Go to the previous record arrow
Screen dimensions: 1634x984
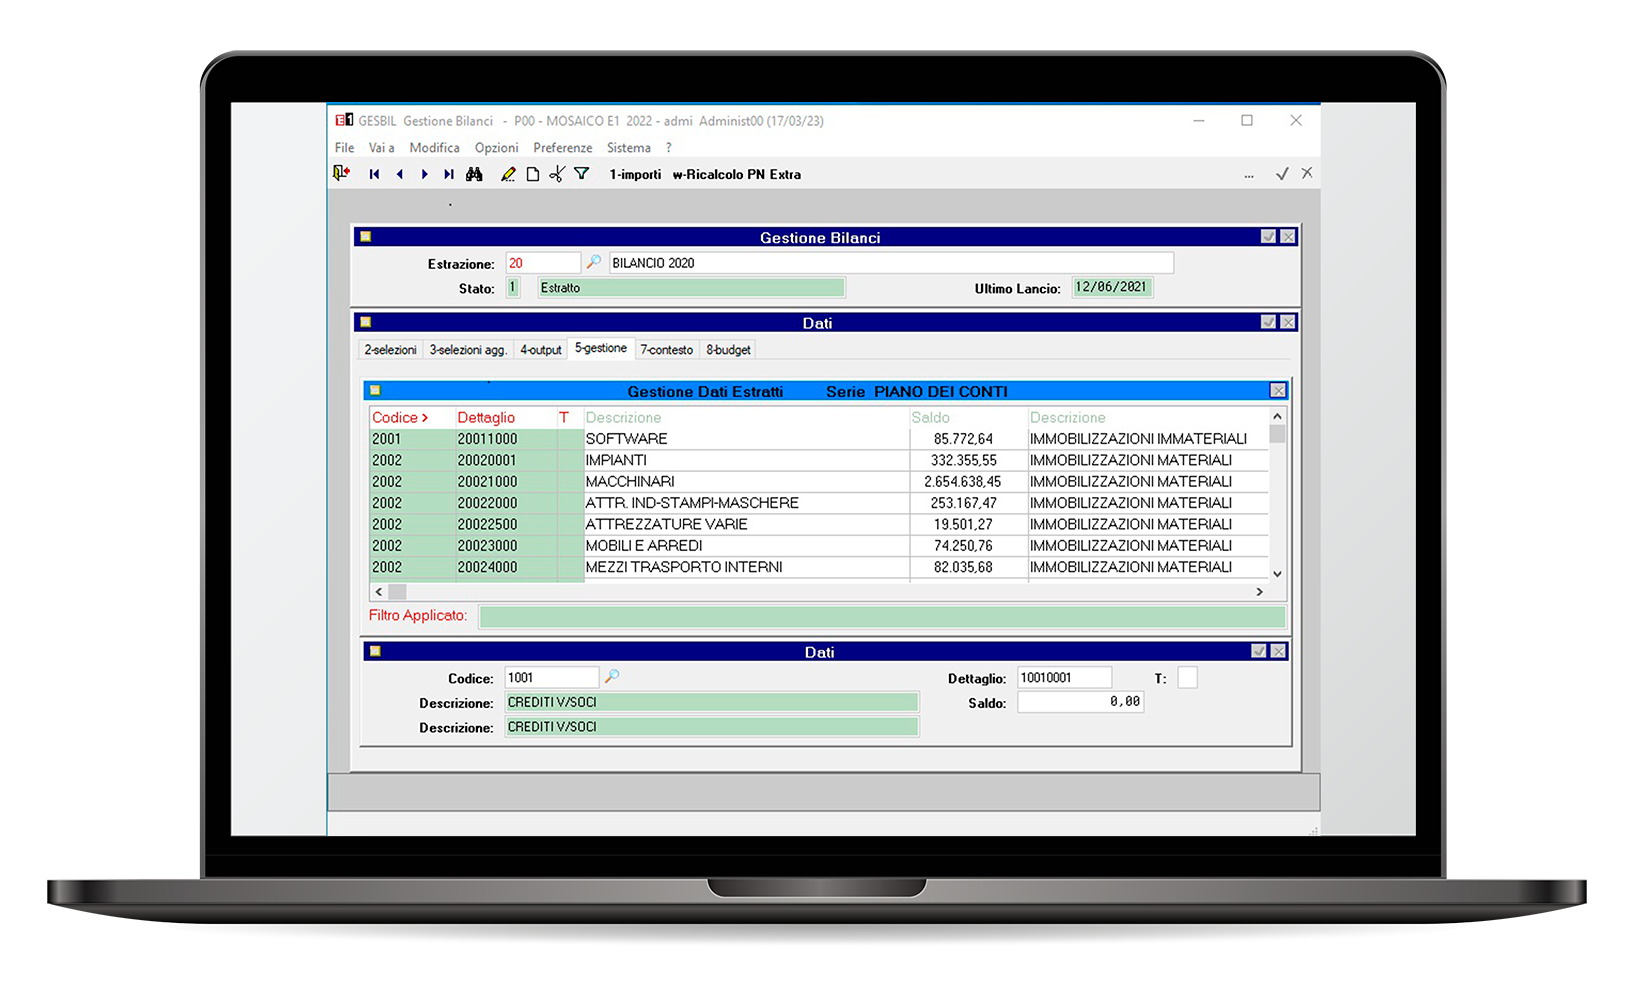(x=400, y=174)
